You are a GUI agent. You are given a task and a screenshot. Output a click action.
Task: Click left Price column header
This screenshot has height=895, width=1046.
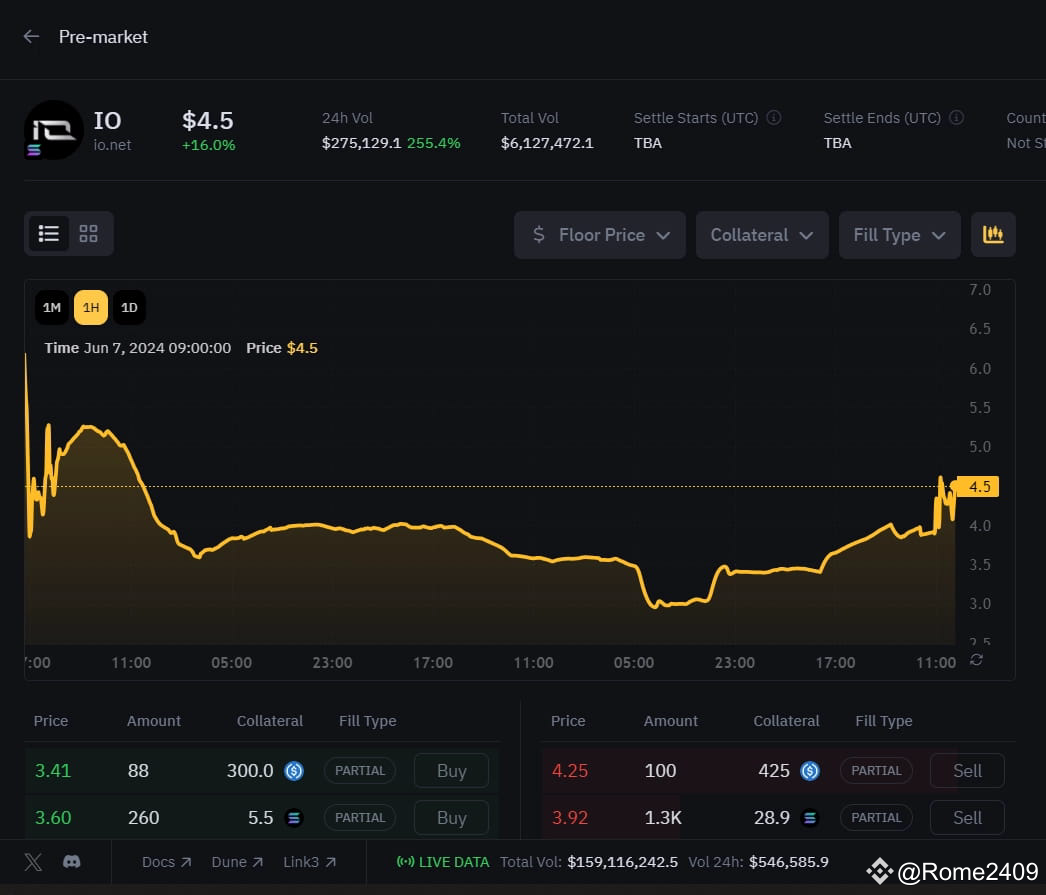pyautogui.click(x=51, y=721)
